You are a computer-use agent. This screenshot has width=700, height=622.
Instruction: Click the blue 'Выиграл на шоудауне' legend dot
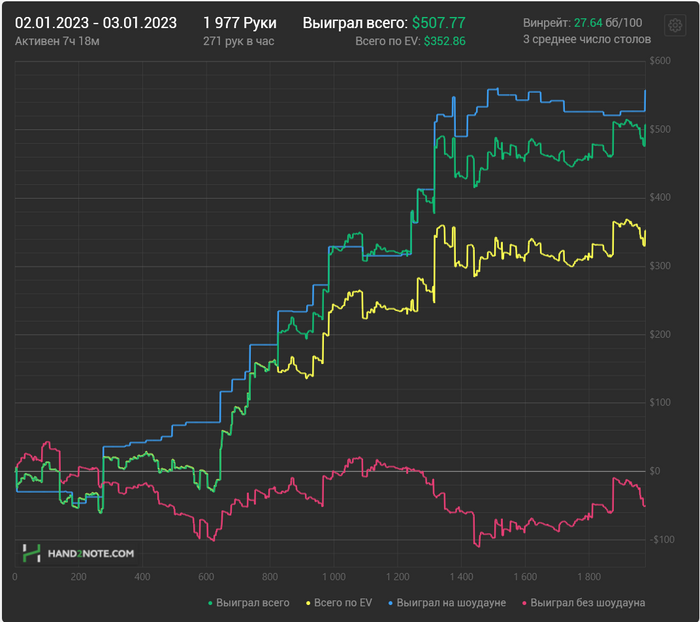390,603
